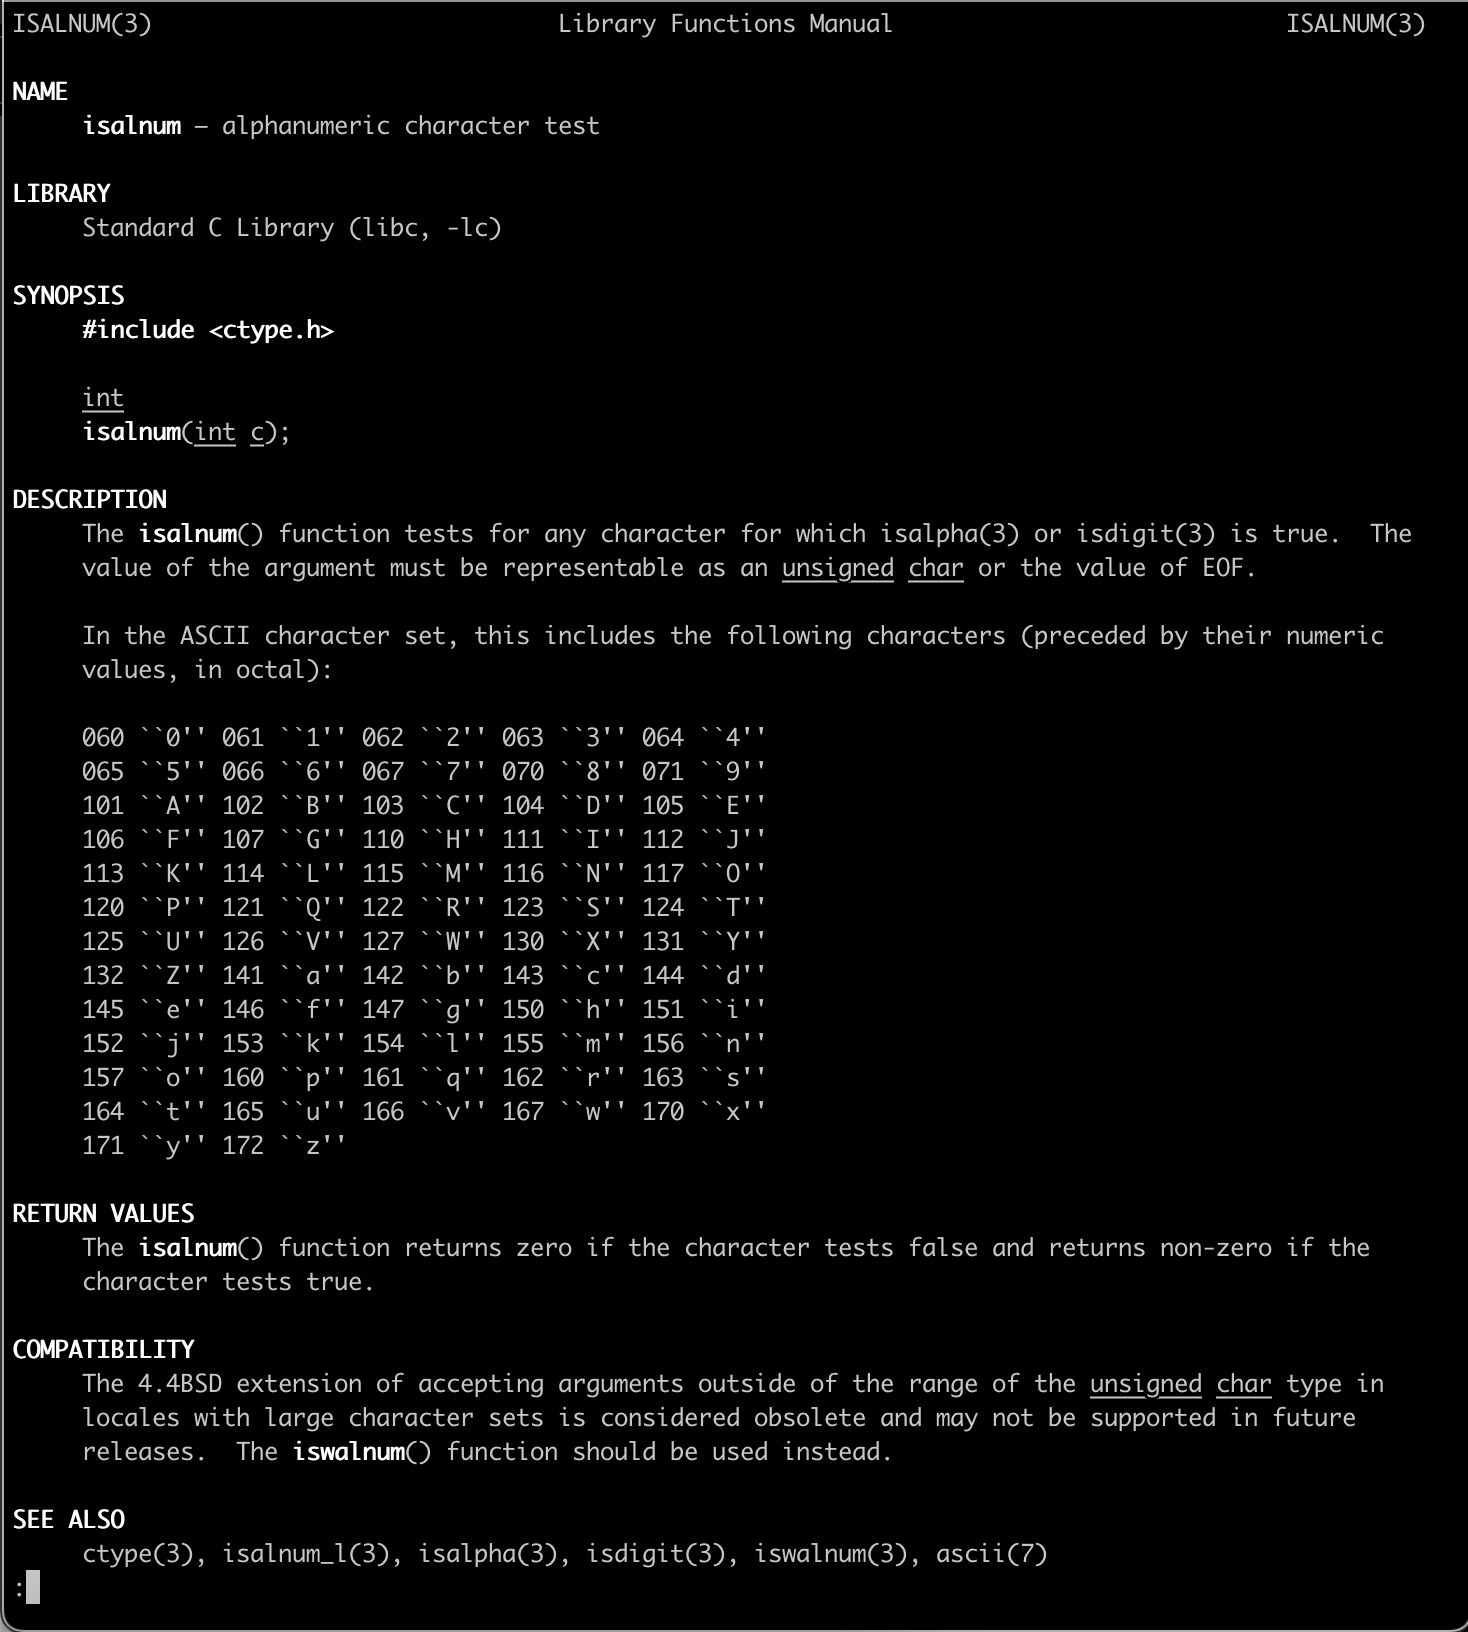Click the bold isalnum name in NAME section

point(132,126)
